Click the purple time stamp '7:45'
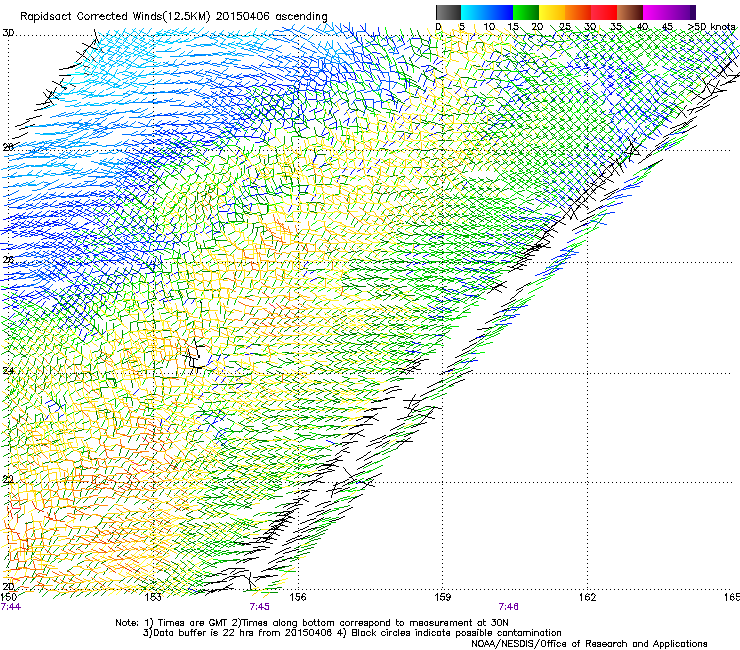This screenshot has height=650, width=740. coord(260,607)
